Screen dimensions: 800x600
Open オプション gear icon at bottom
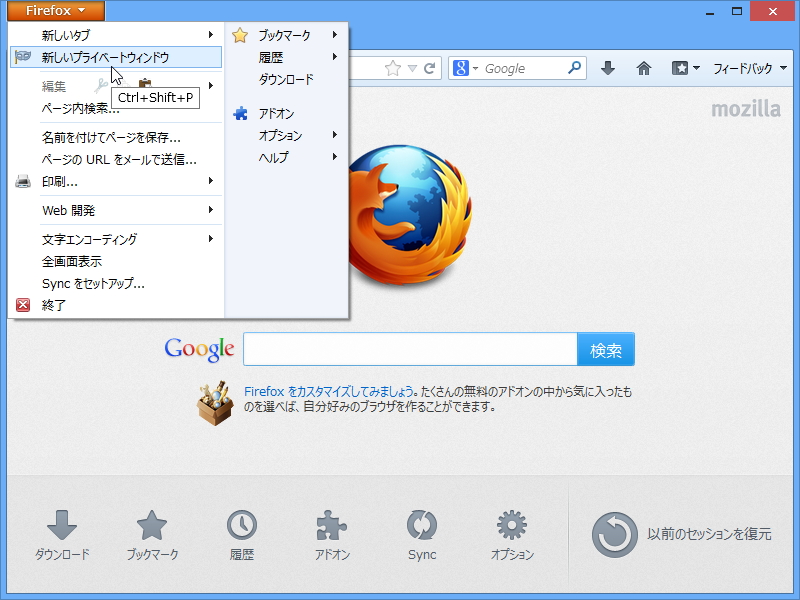pos(511,527)
